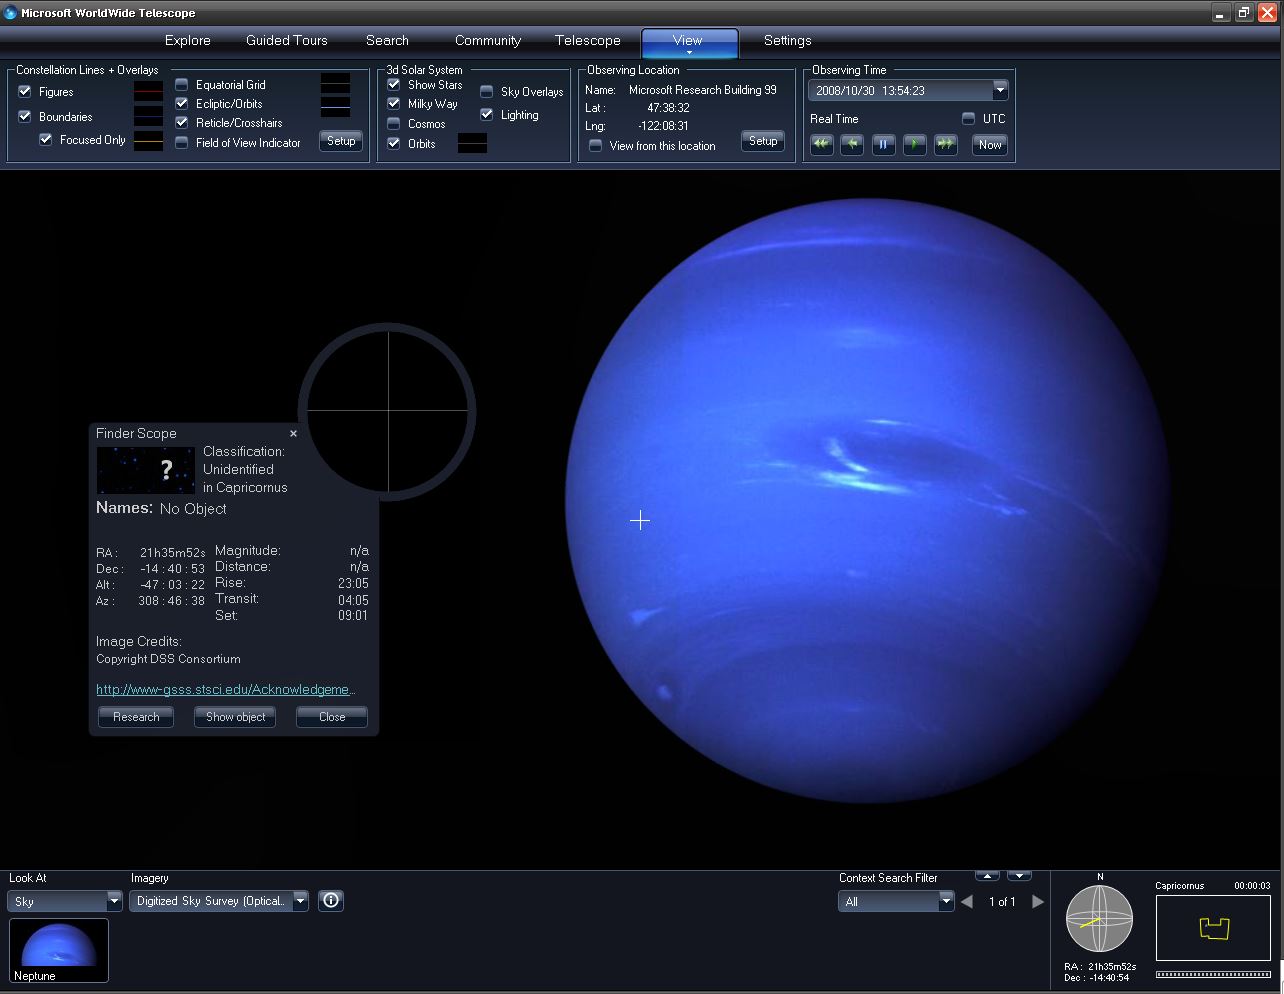Screen dimensions: 1284x994
Task: Open the Guided Tours tab
Action: pyautogui.click(x=287, y=40)
